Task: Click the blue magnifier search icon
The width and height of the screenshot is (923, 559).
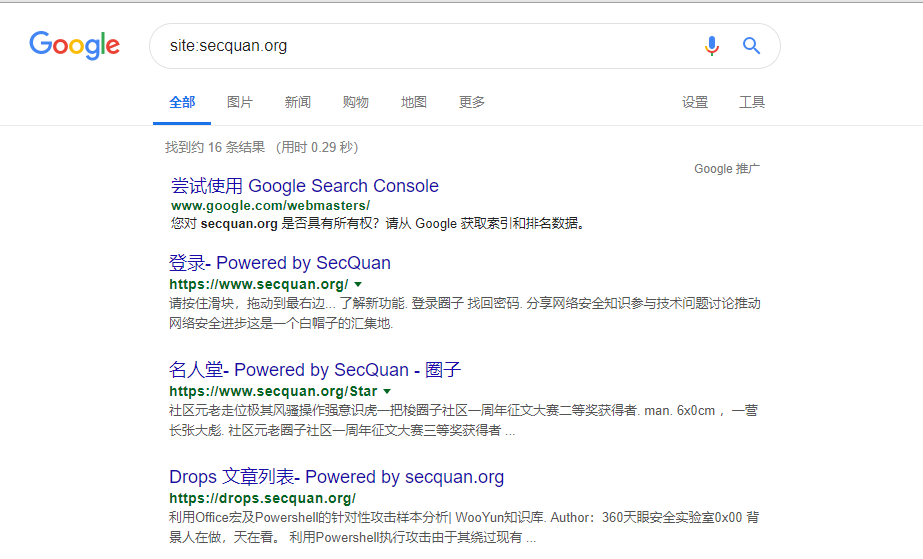Action: (x=751, y=46)
